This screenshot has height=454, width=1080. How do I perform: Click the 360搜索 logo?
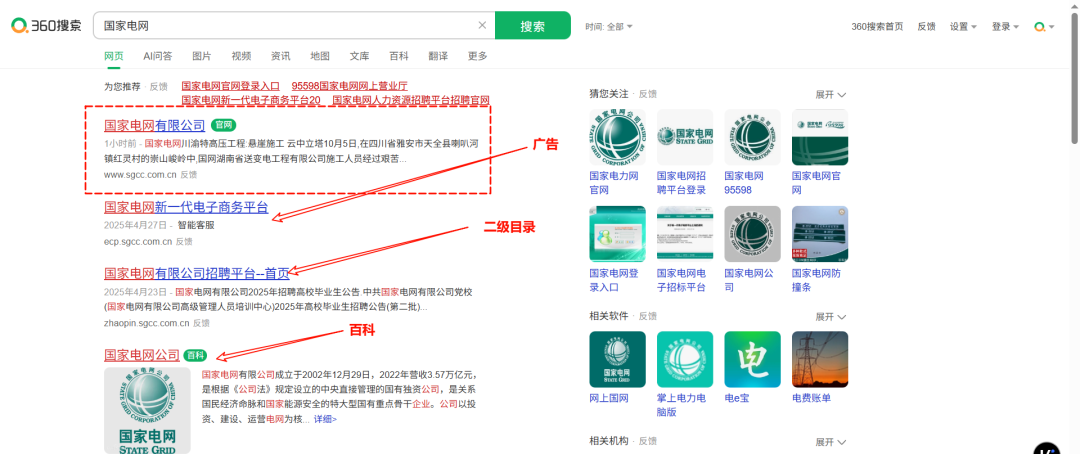coord(46,26)
